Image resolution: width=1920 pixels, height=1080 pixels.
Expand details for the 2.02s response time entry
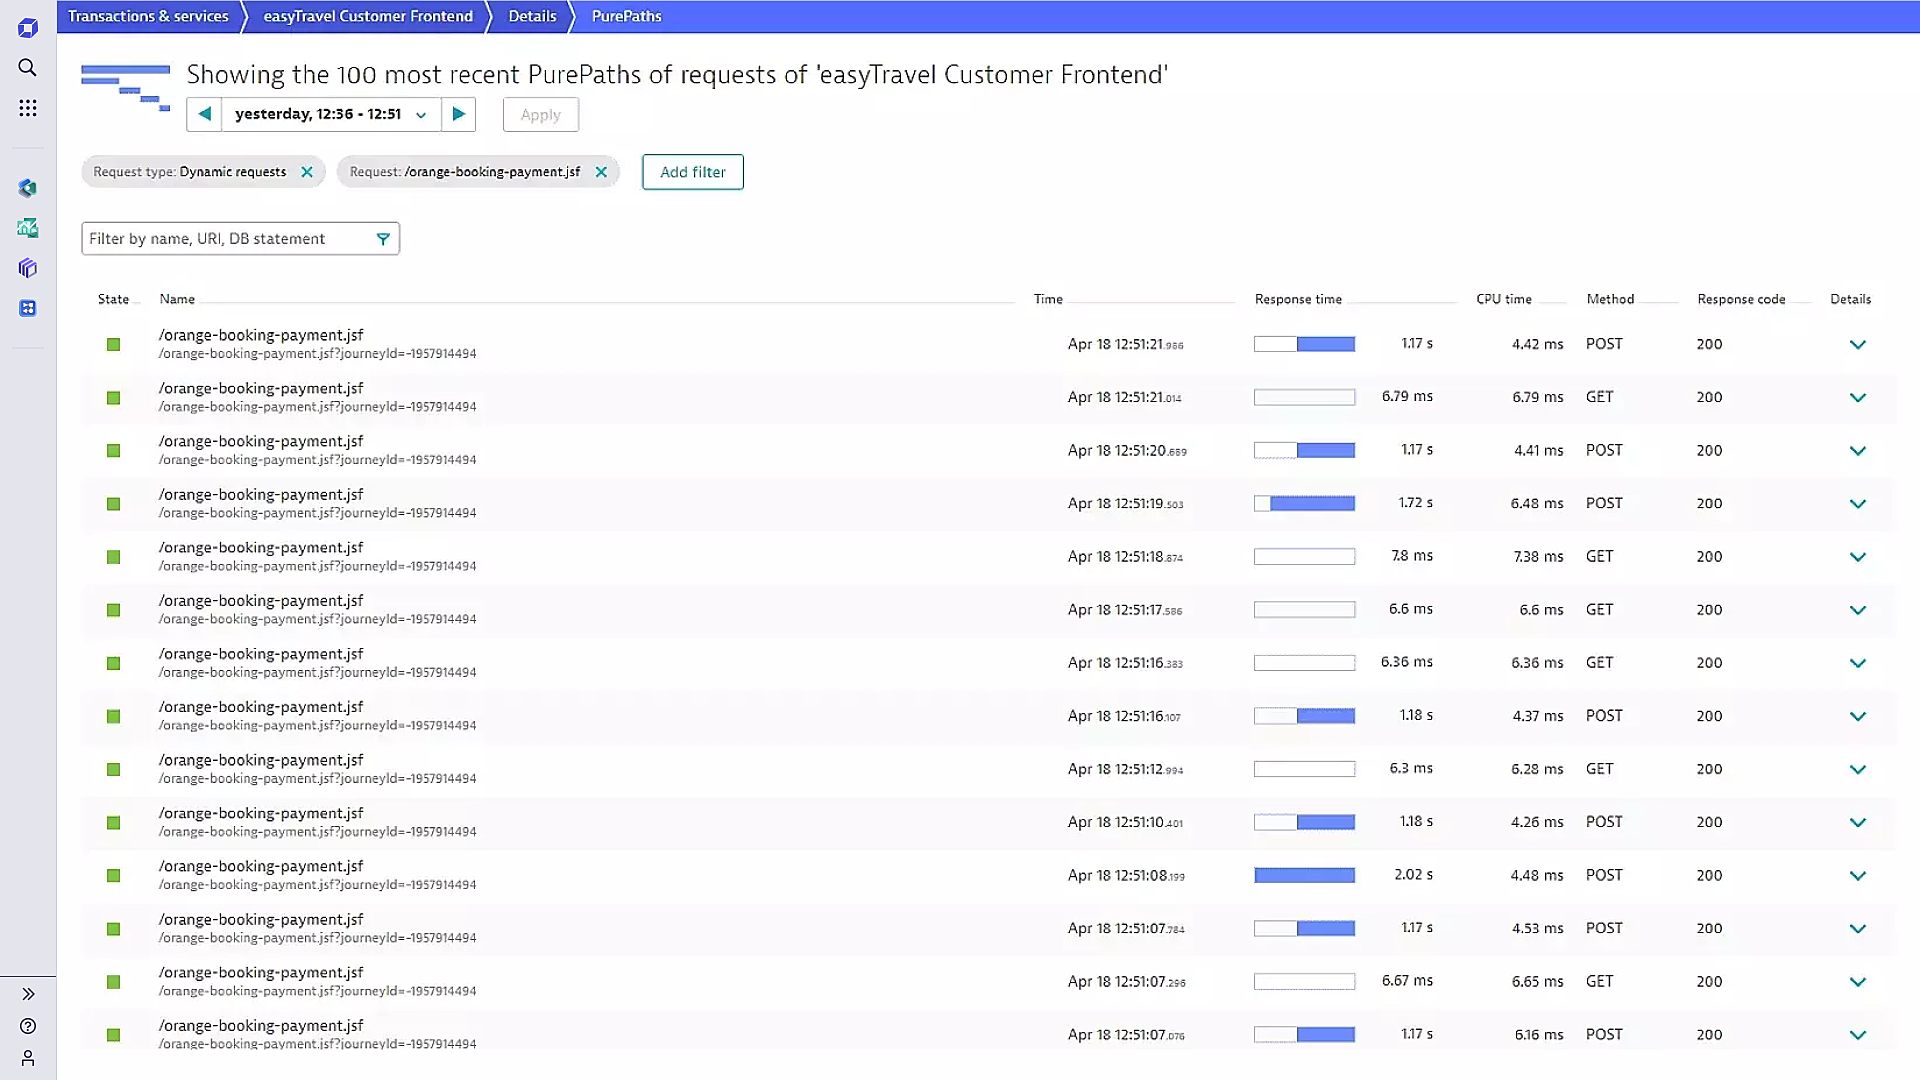pos(1858,874)
